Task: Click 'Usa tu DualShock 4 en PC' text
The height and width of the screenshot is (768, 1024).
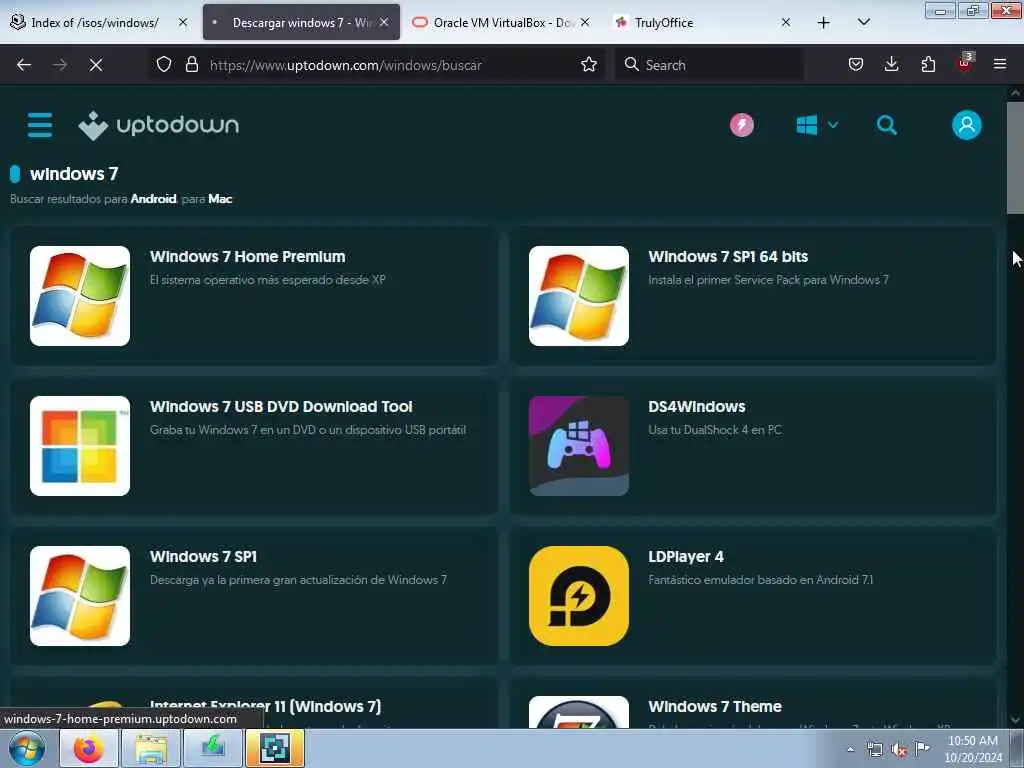Action: tap(714, 430)
